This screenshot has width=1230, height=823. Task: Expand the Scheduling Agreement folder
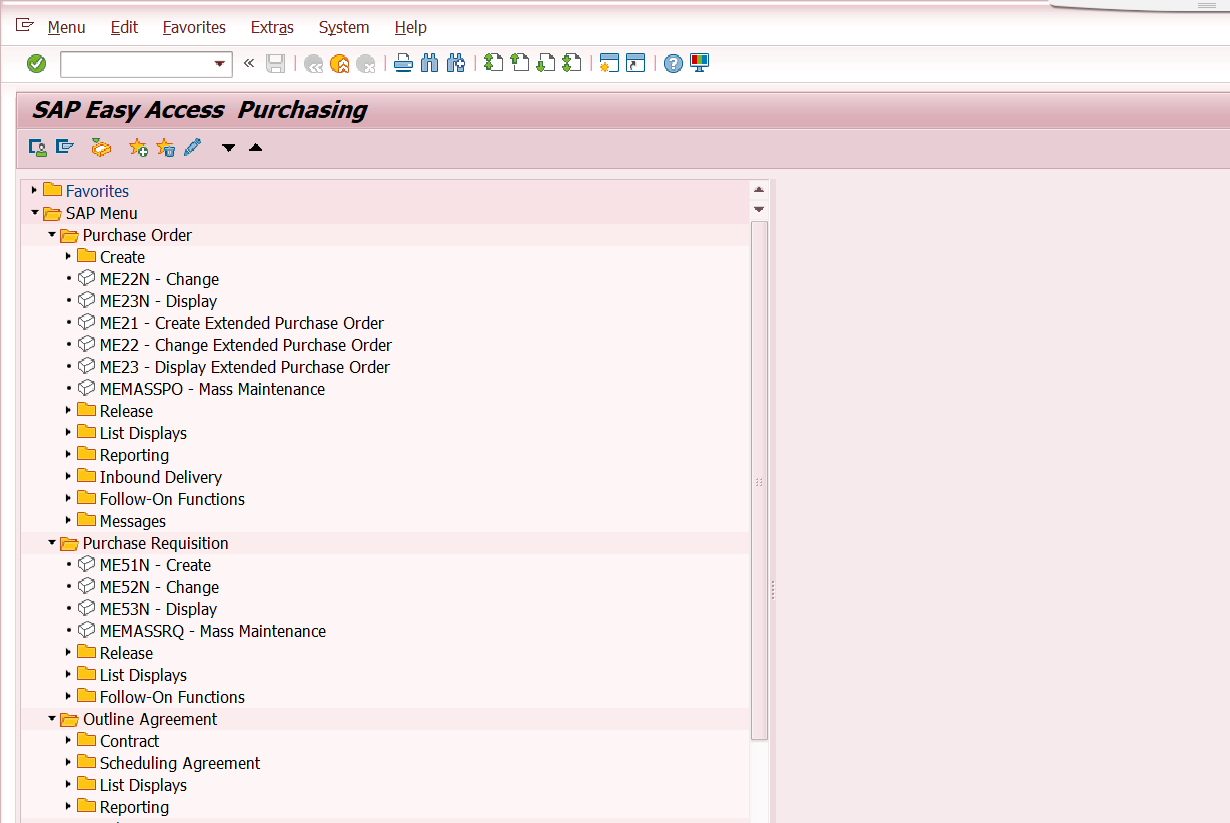coord(69,763)
